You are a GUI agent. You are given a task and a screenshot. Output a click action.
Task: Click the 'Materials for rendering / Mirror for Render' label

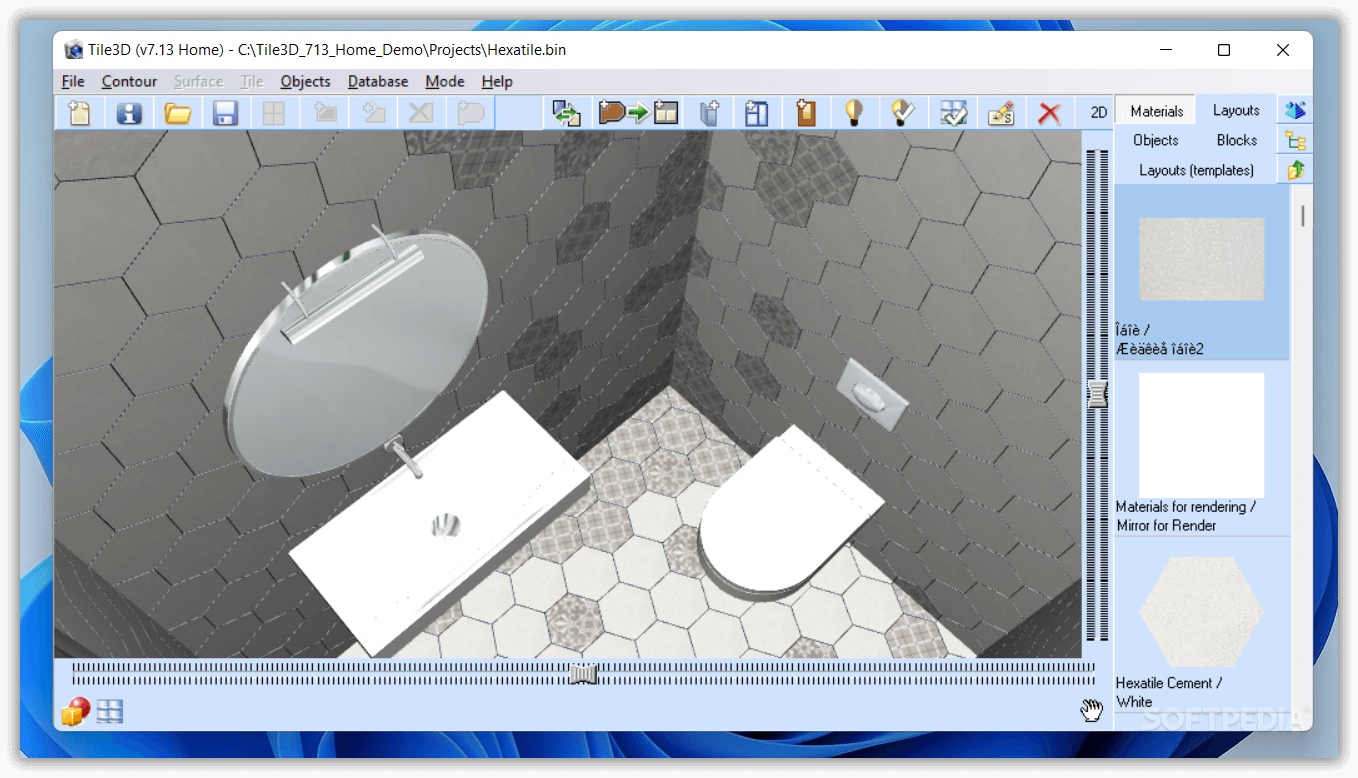coord(1186,516)
